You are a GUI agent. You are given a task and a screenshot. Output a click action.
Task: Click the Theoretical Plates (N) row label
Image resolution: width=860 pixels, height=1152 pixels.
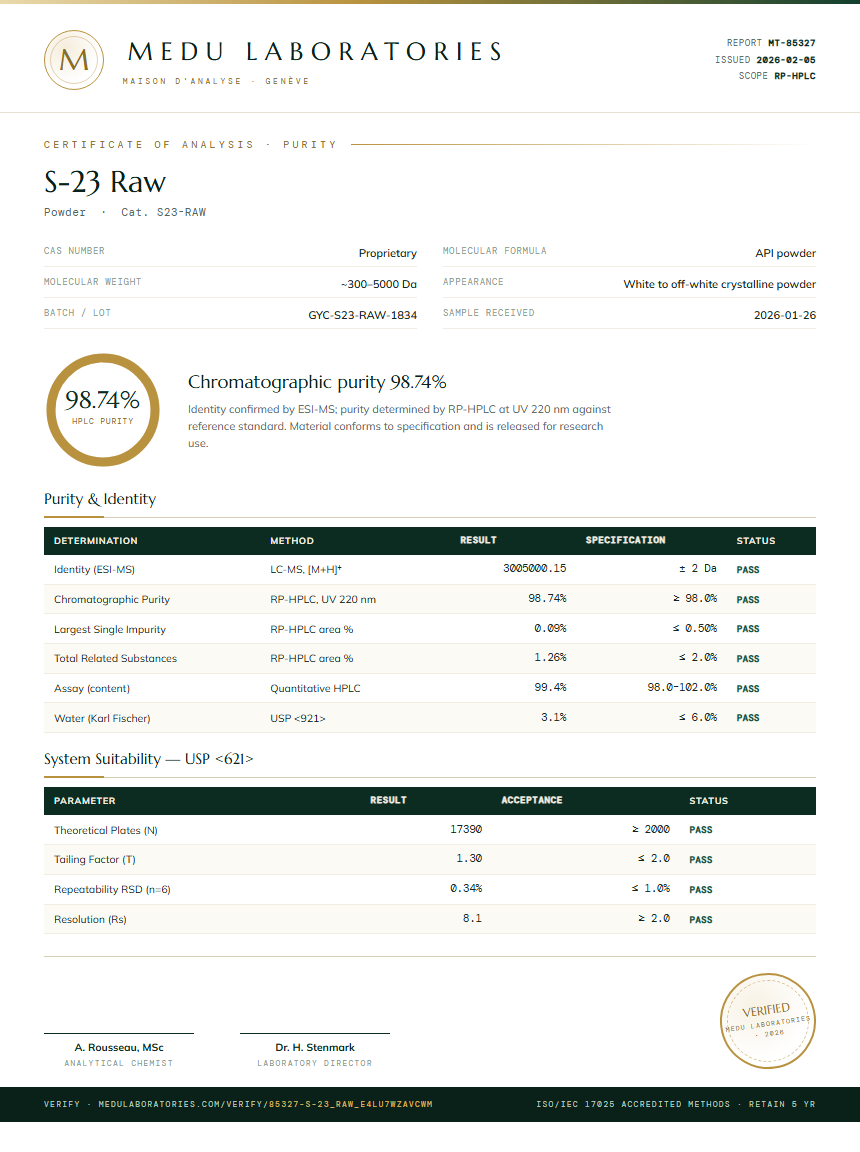(106, 830)
